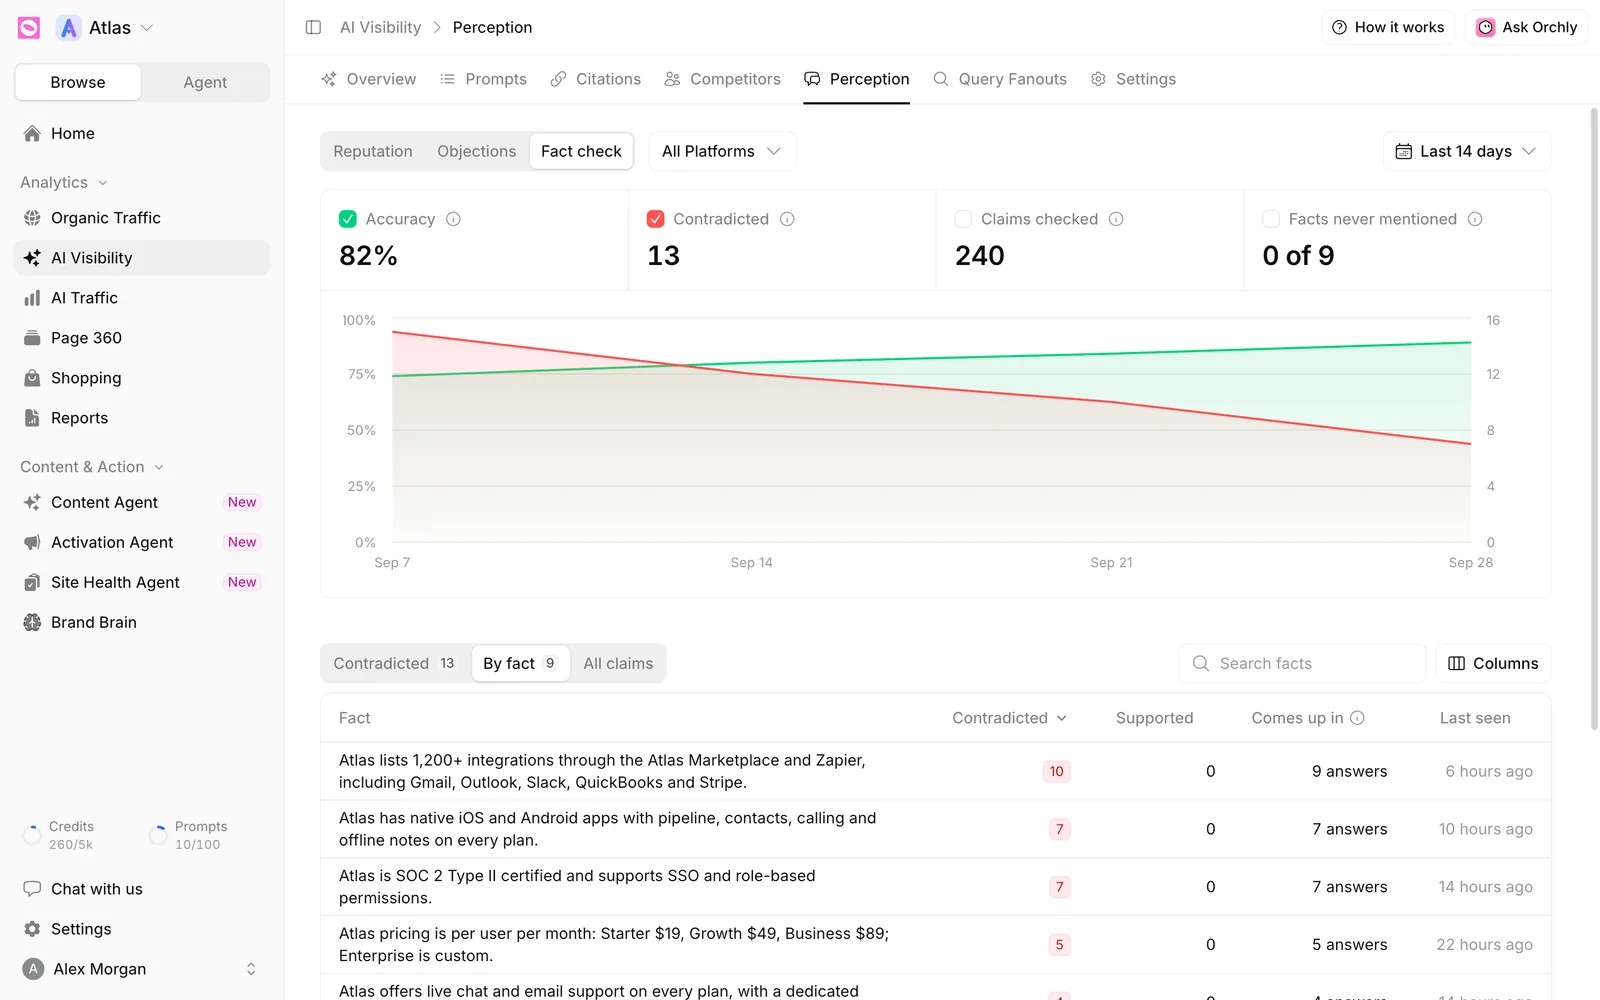Uncheck the Accuracy series checkbox

point(348,219)
